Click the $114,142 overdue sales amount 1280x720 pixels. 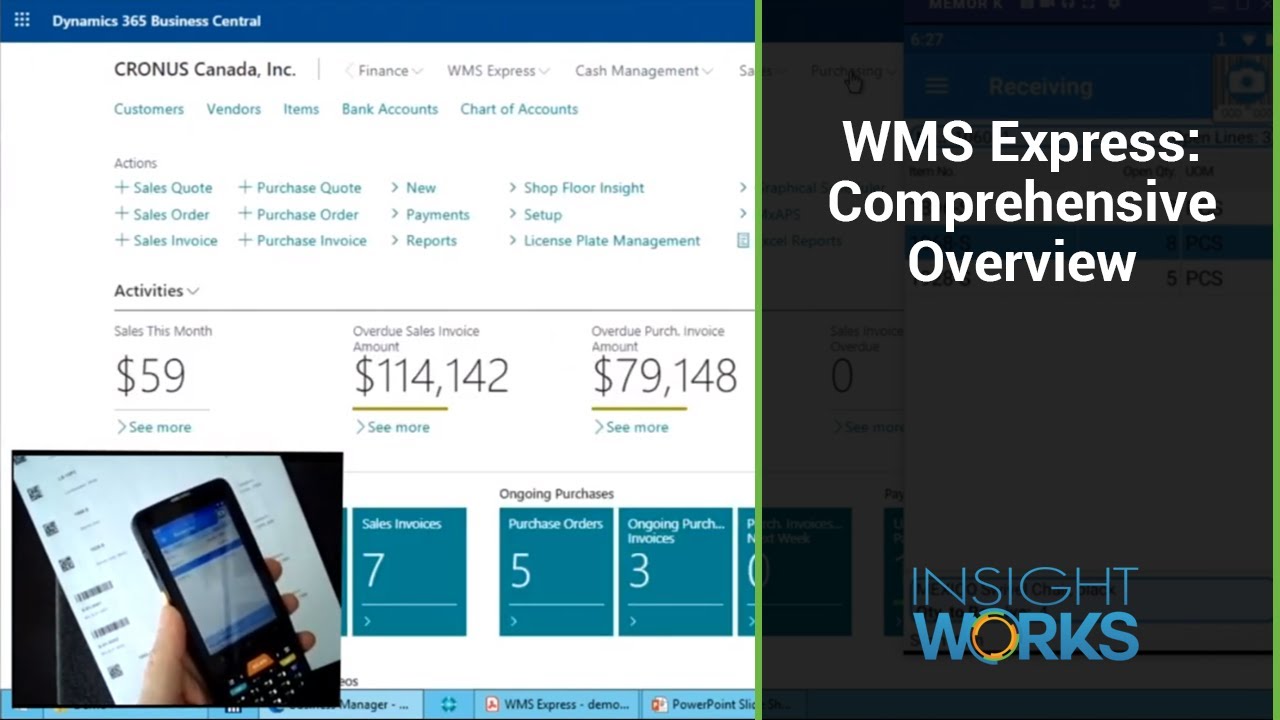point(431,377)
